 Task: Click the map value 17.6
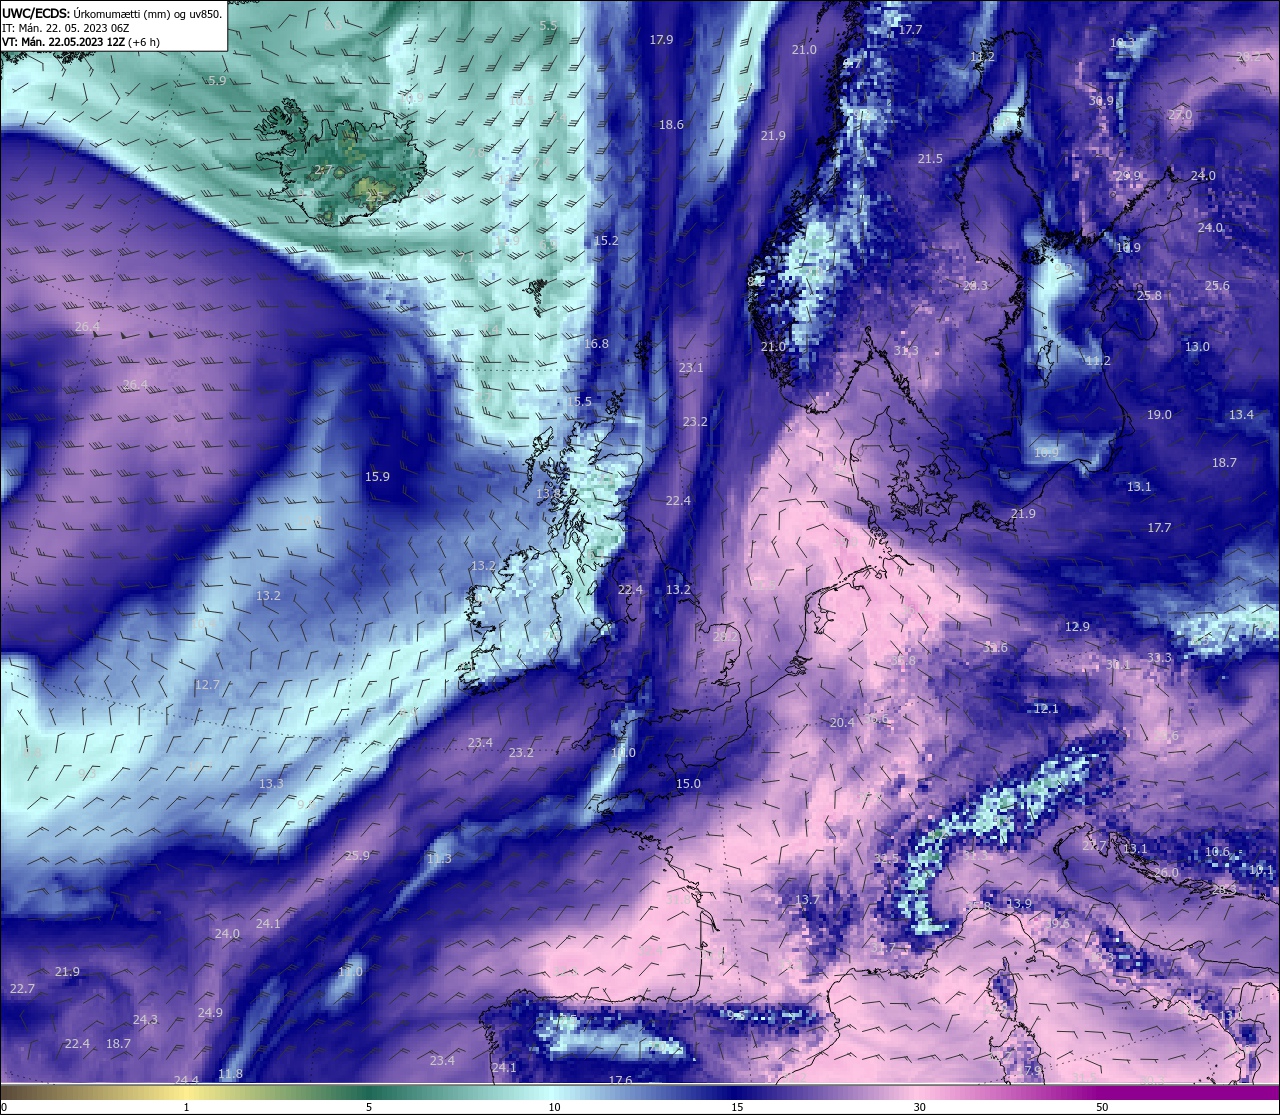click(620, 1081)
